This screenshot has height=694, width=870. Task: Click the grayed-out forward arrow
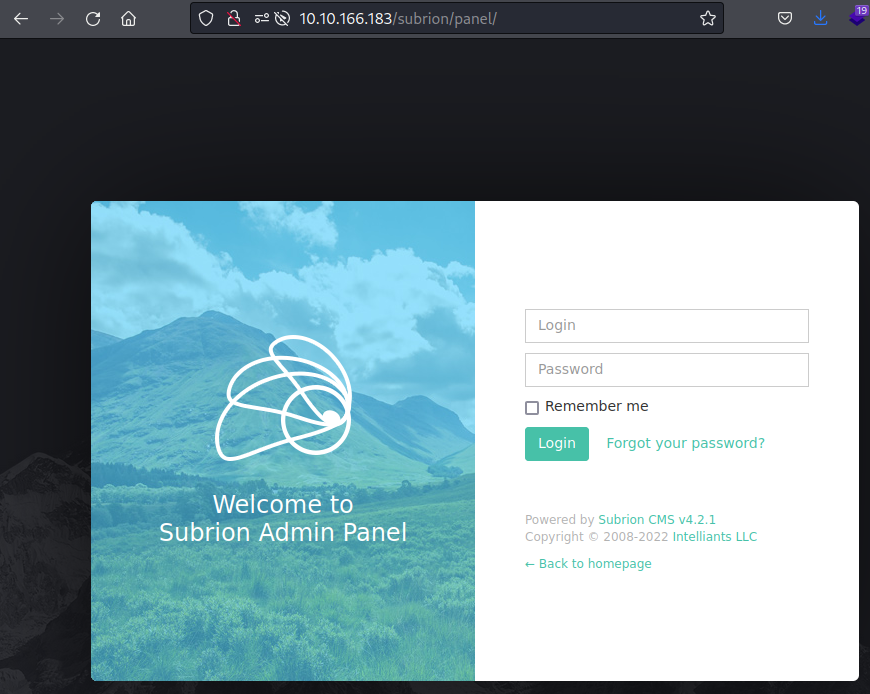pos(57,18)
